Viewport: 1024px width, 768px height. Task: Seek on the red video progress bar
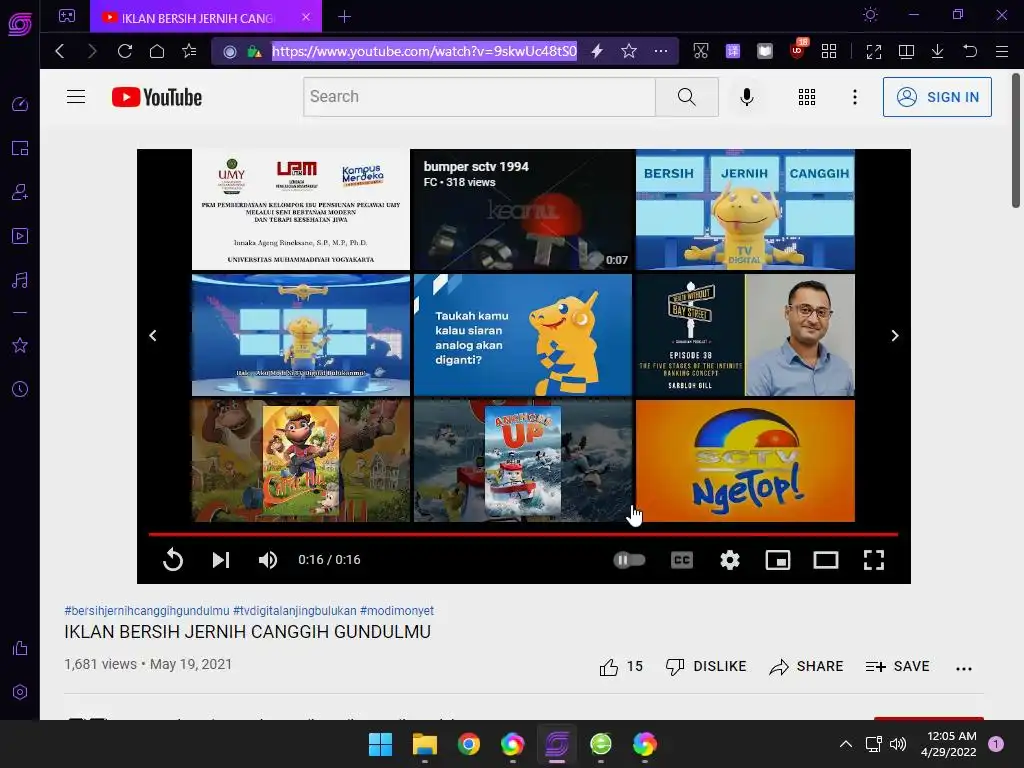tap(523, 534)
